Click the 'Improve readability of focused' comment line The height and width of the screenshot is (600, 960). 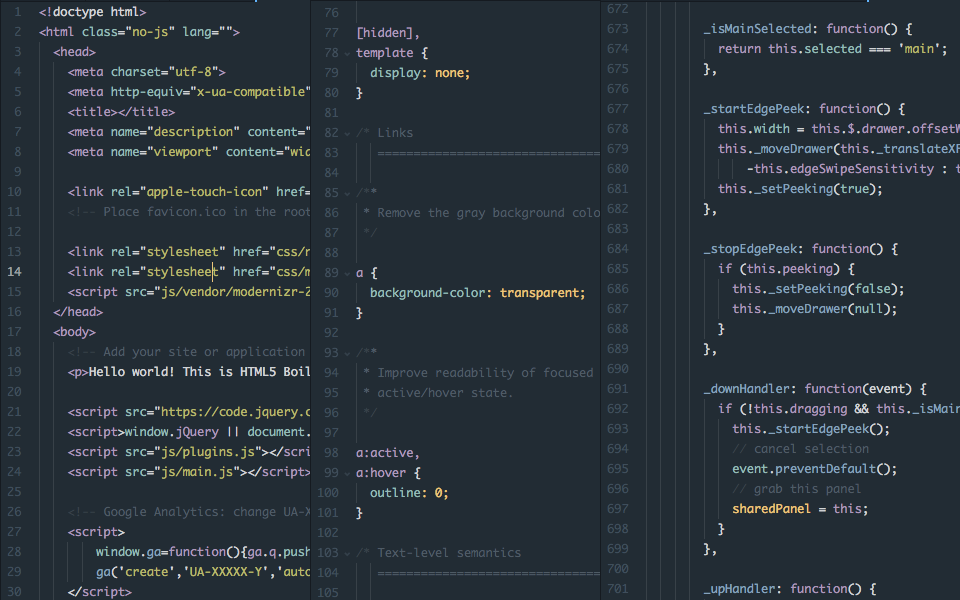[x=478, y=373]
